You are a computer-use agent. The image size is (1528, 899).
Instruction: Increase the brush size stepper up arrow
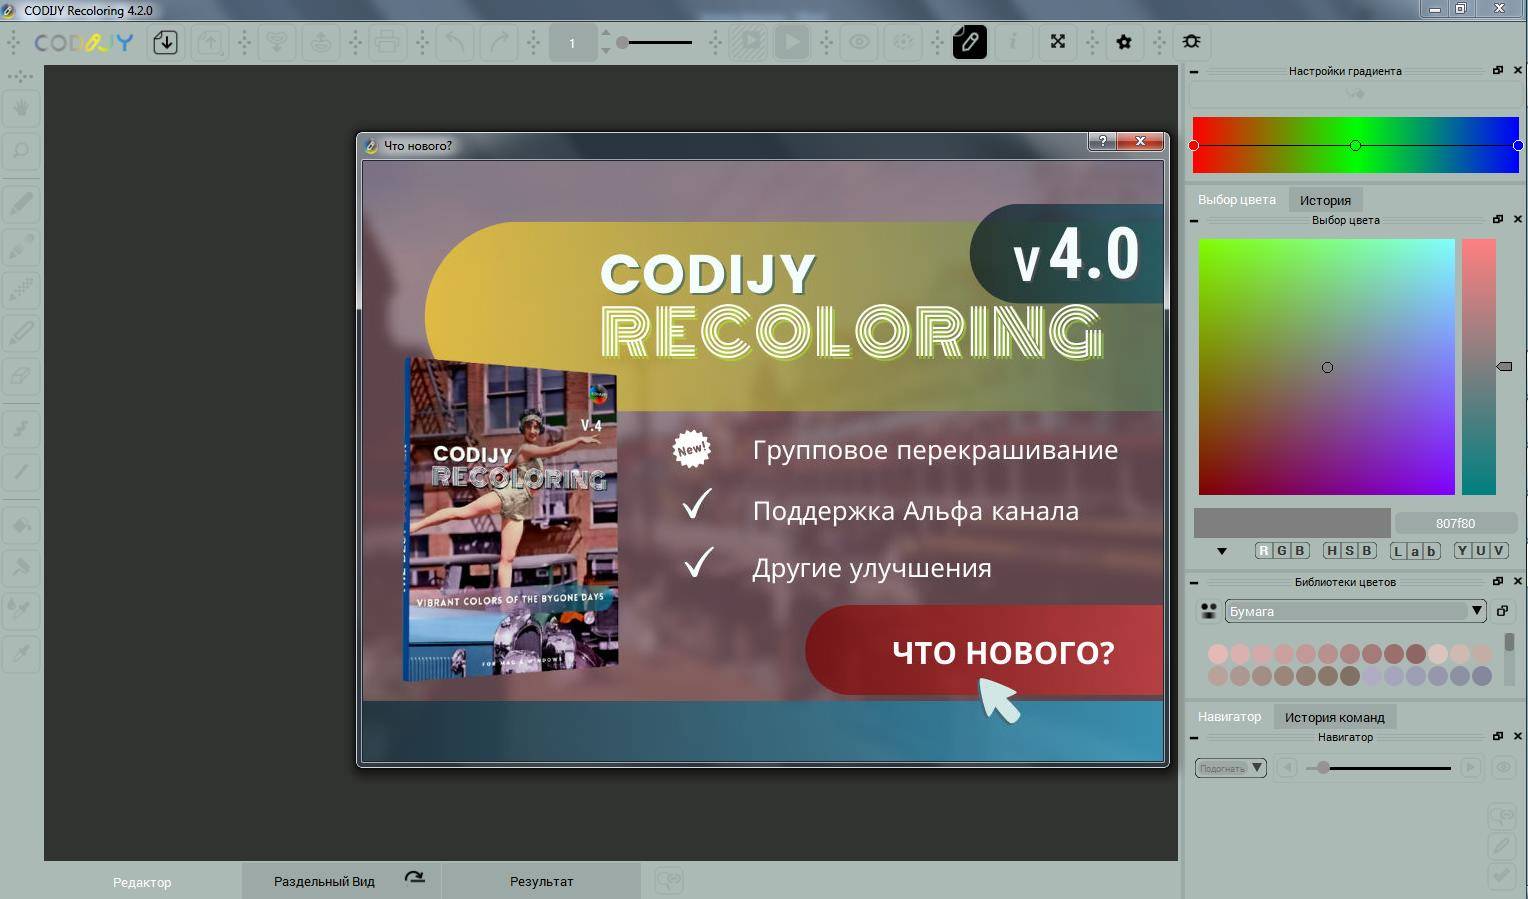click(x=605, y=35)
